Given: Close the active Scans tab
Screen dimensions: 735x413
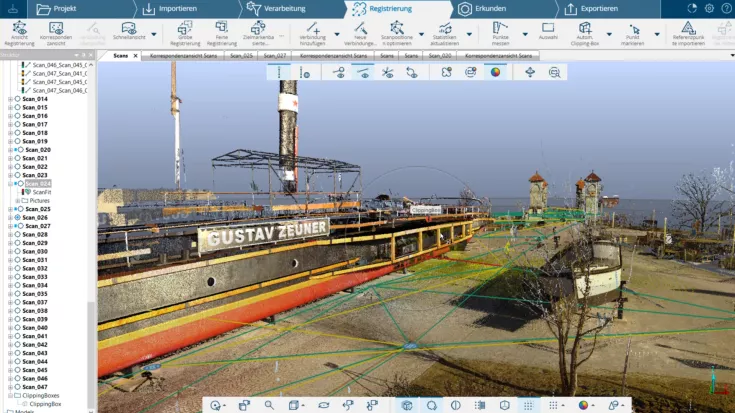Looking at the screenshot, I should point(135,55).
